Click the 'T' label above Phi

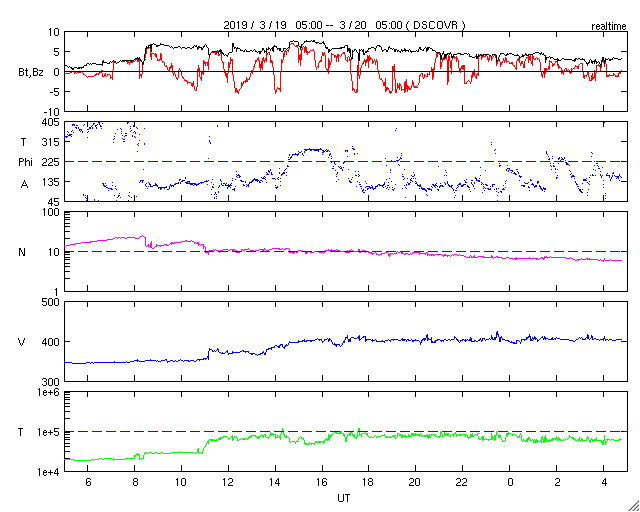(24, 142)
